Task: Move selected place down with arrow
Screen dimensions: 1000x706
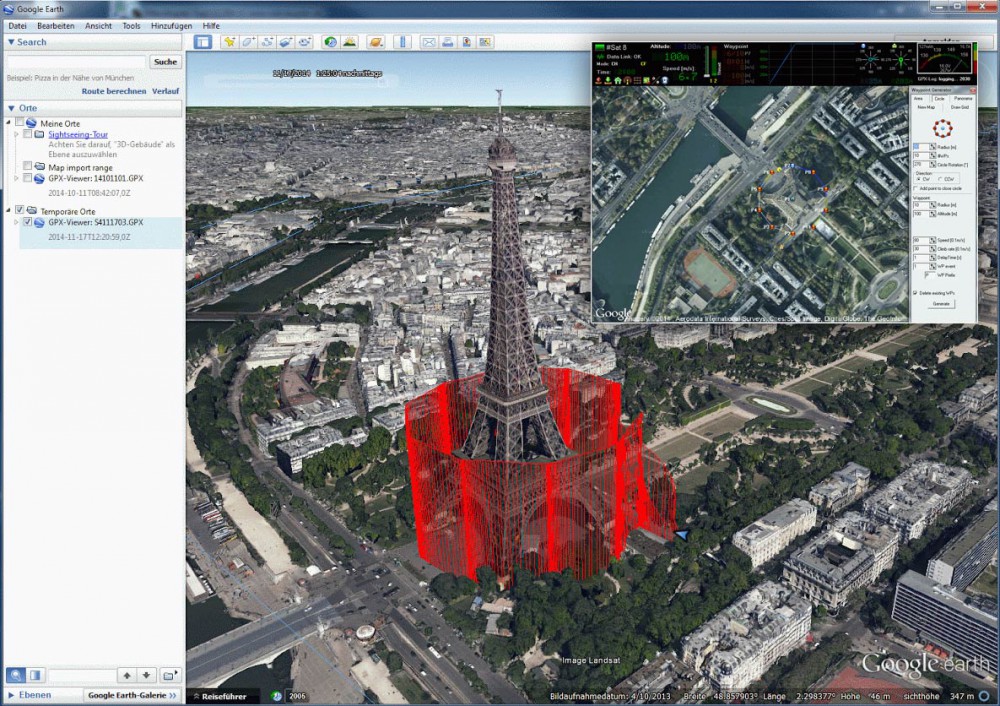Action: tap(146, 675)
